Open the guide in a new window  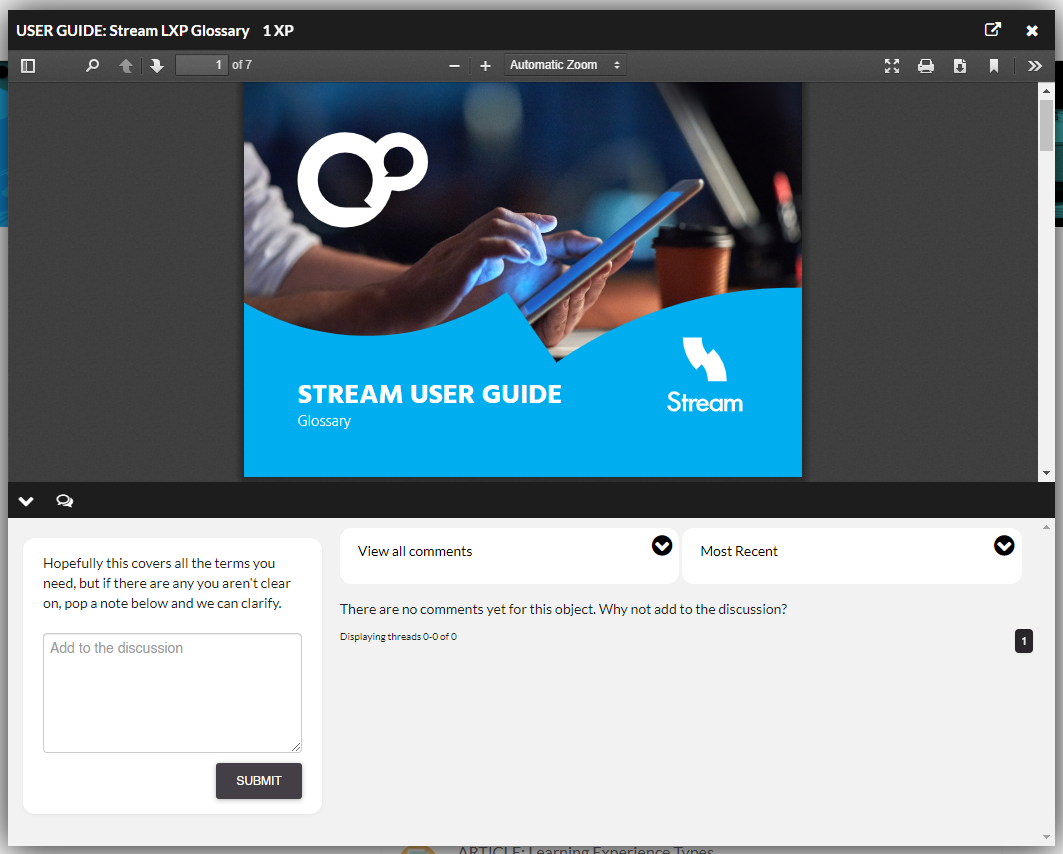point(993,30)
